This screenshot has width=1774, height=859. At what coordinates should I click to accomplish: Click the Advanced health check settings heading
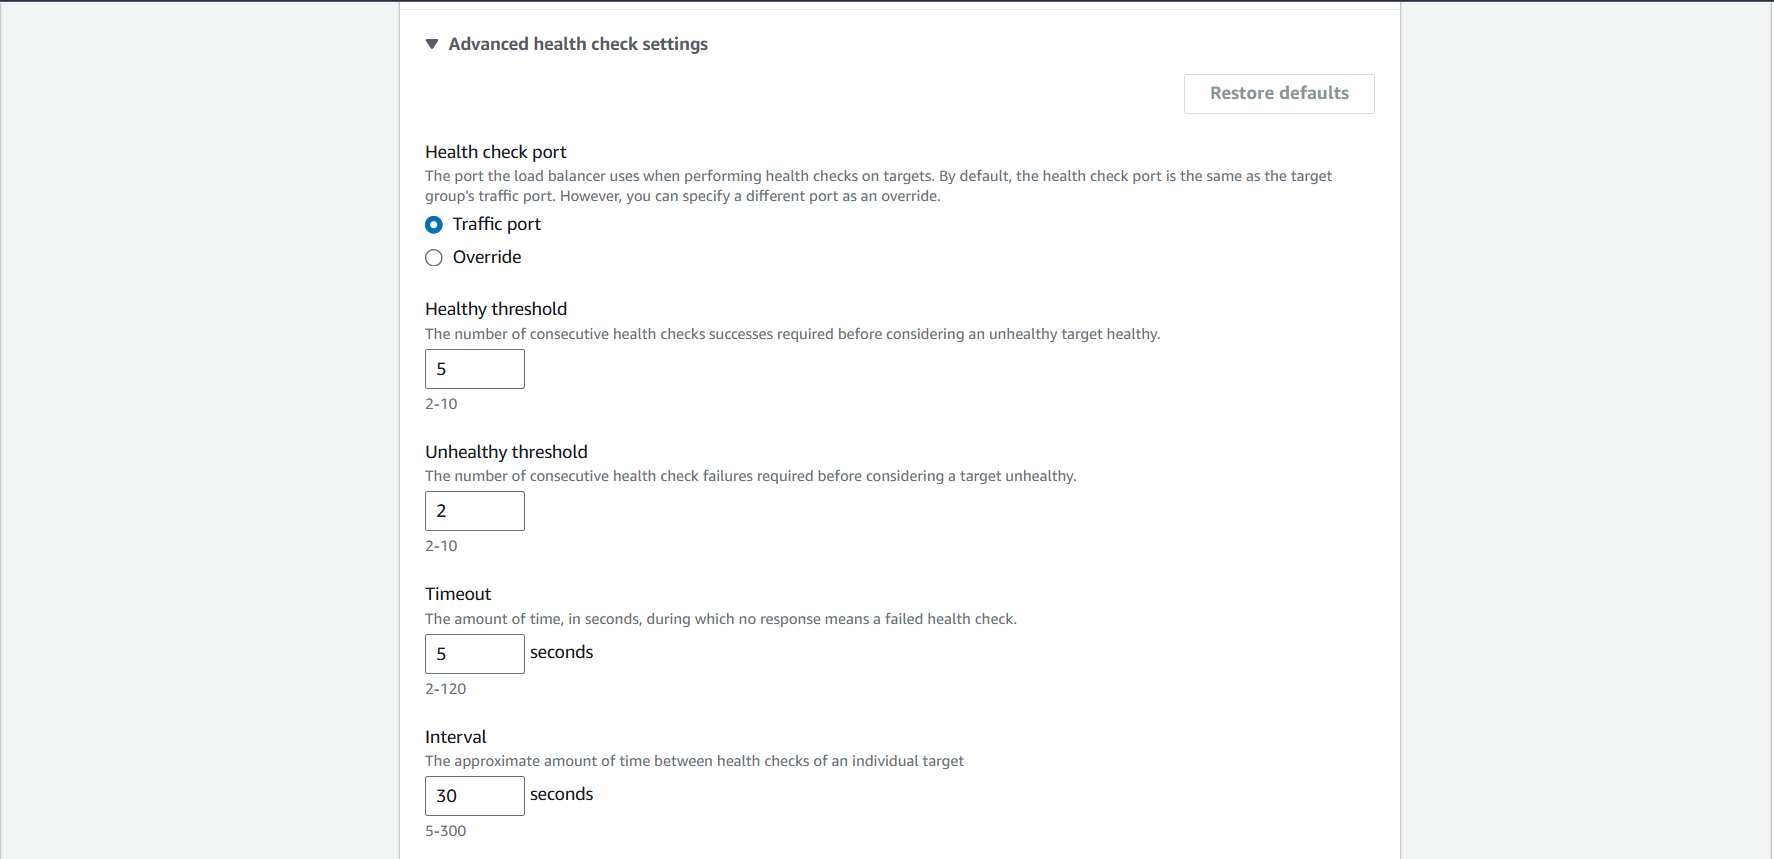pyautogui.click(x=577, y=44)
